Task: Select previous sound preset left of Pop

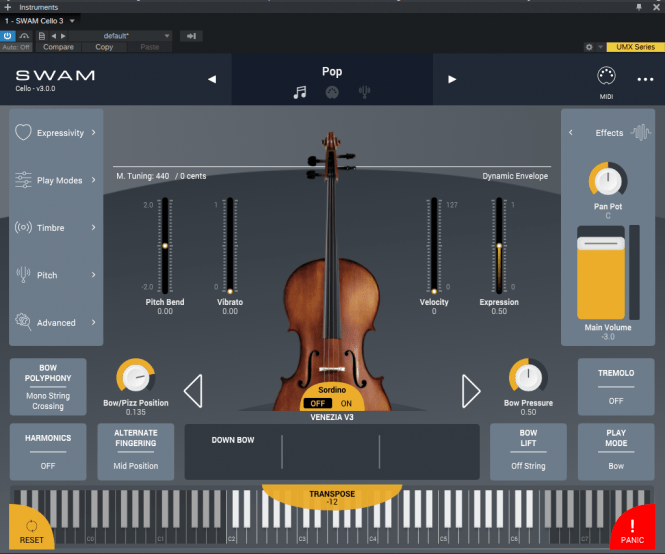Action: (212, 79)
